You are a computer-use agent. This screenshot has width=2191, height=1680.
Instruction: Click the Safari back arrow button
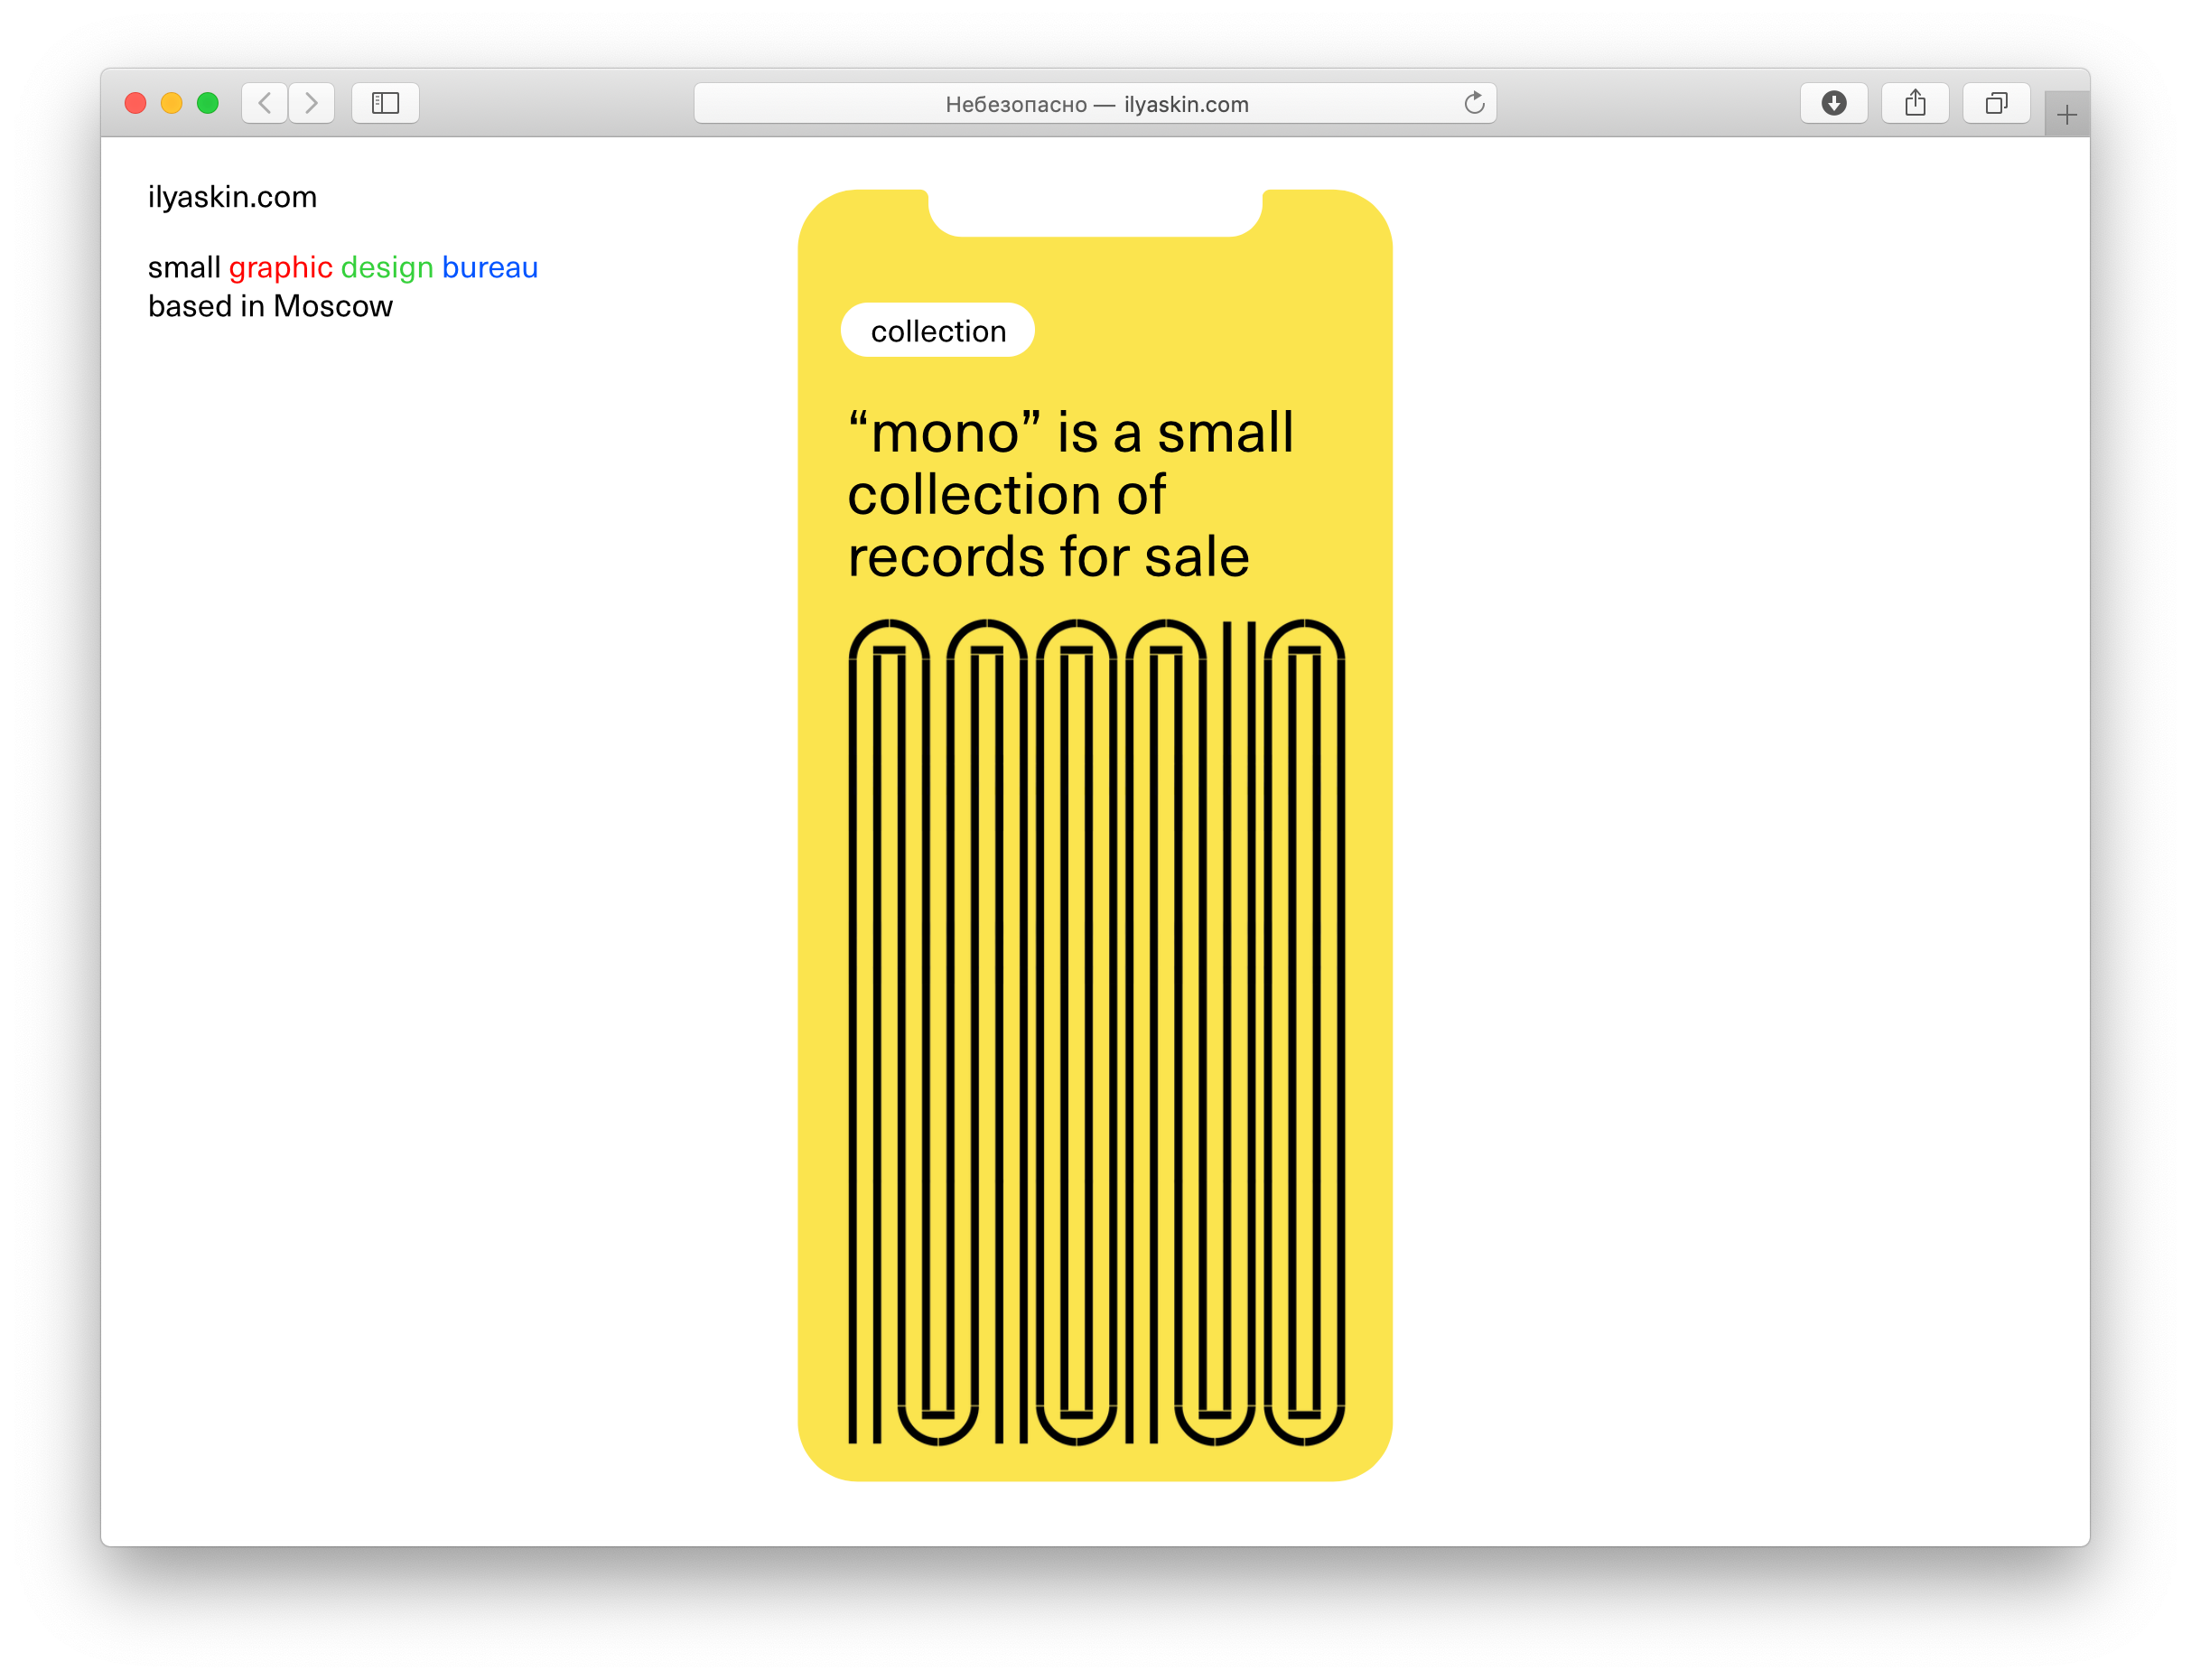point(264,103)
